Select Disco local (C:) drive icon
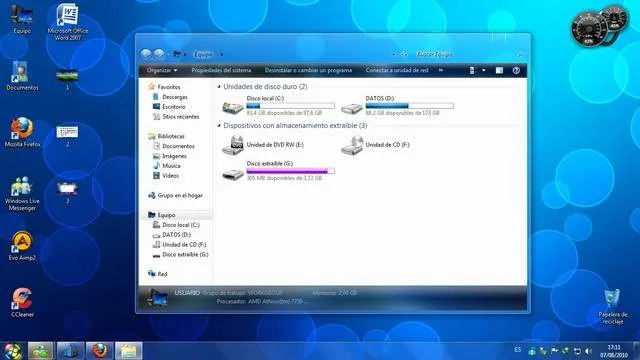The image size is (640, 360). point(233,107)
